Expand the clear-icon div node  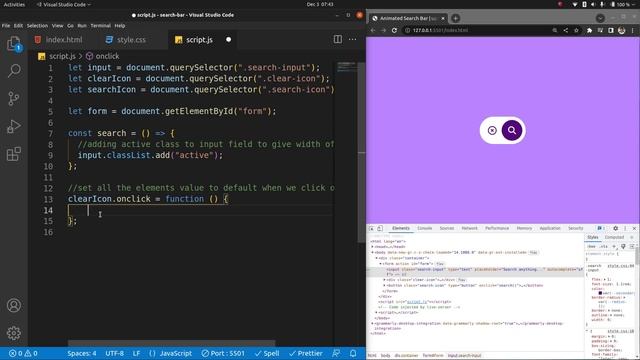point(384,280)
